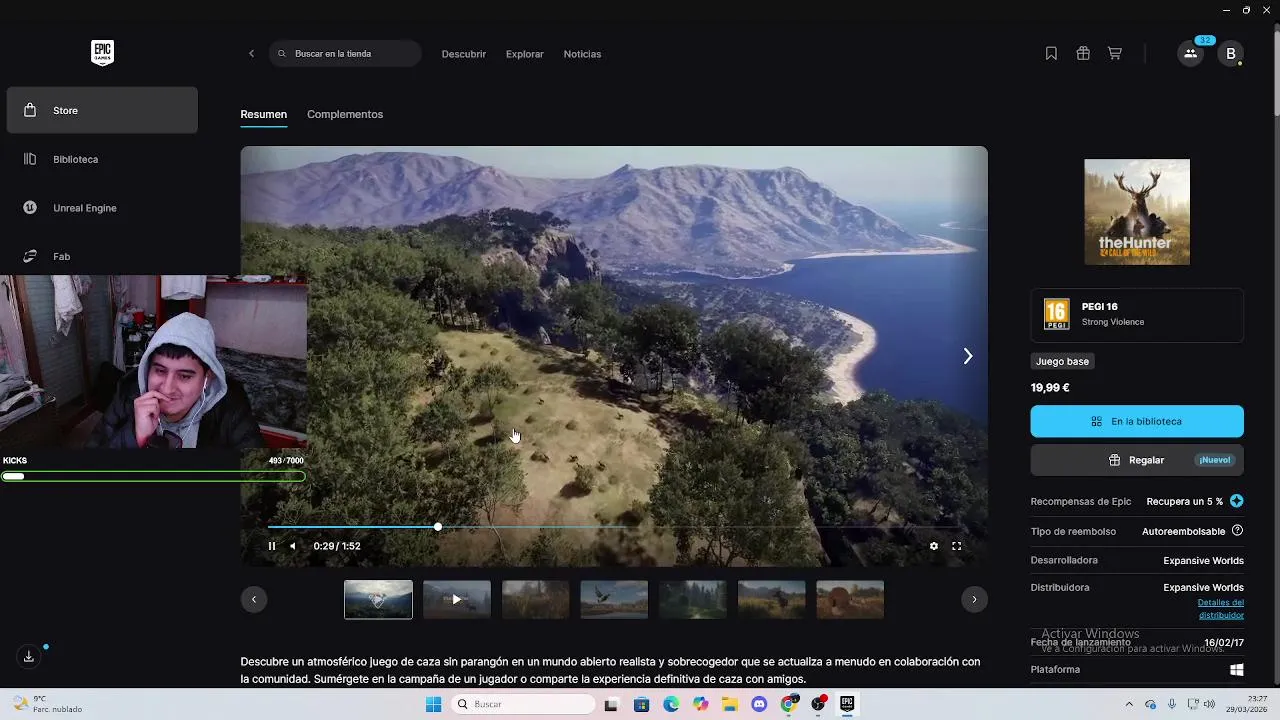Select the seventh thumbnail image
This screenshot has width=1280, height=720.
pos(850,600)
